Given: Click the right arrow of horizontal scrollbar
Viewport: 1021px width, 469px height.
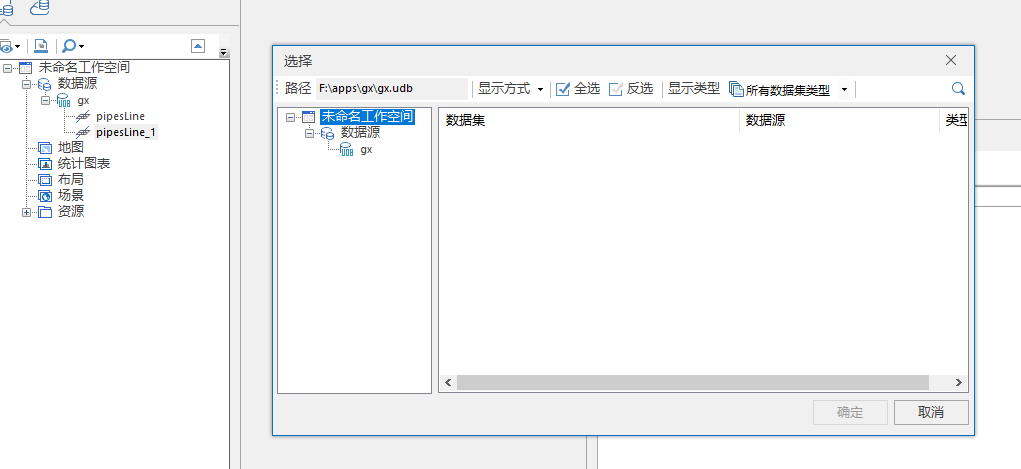Looking at the screenshot, I should point(958,383).
